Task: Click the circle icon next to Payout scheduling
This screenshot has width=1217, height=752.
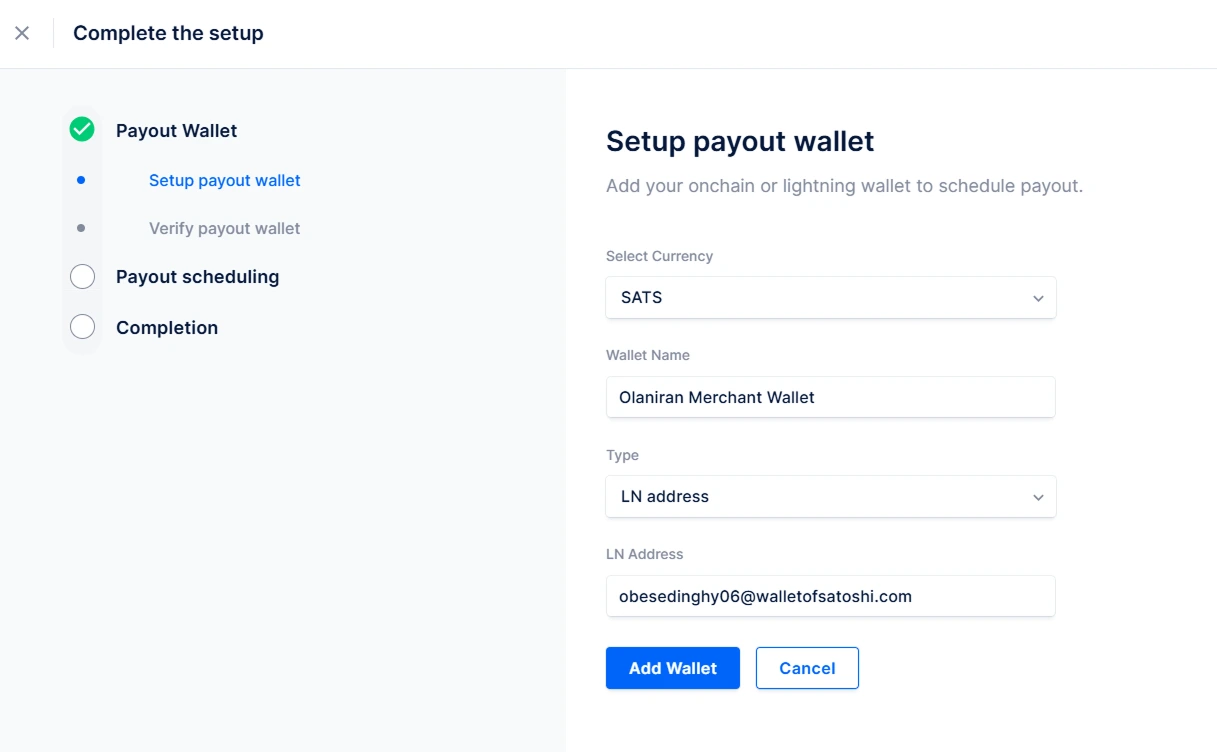Action: pyautogui.click(x=82, y=276)
